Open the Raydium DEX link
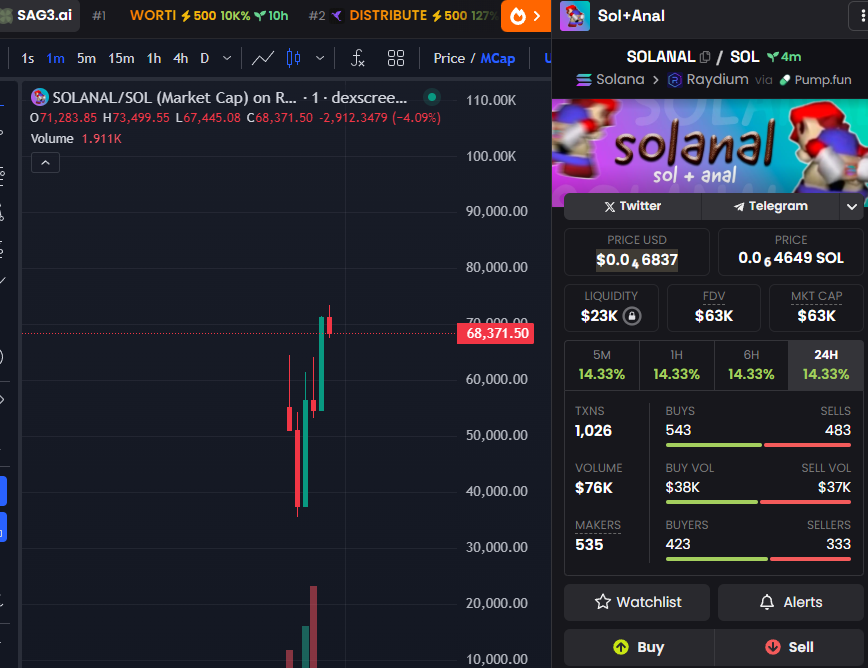Viewport: 868px width, 668px height. (x=708, y=80)
